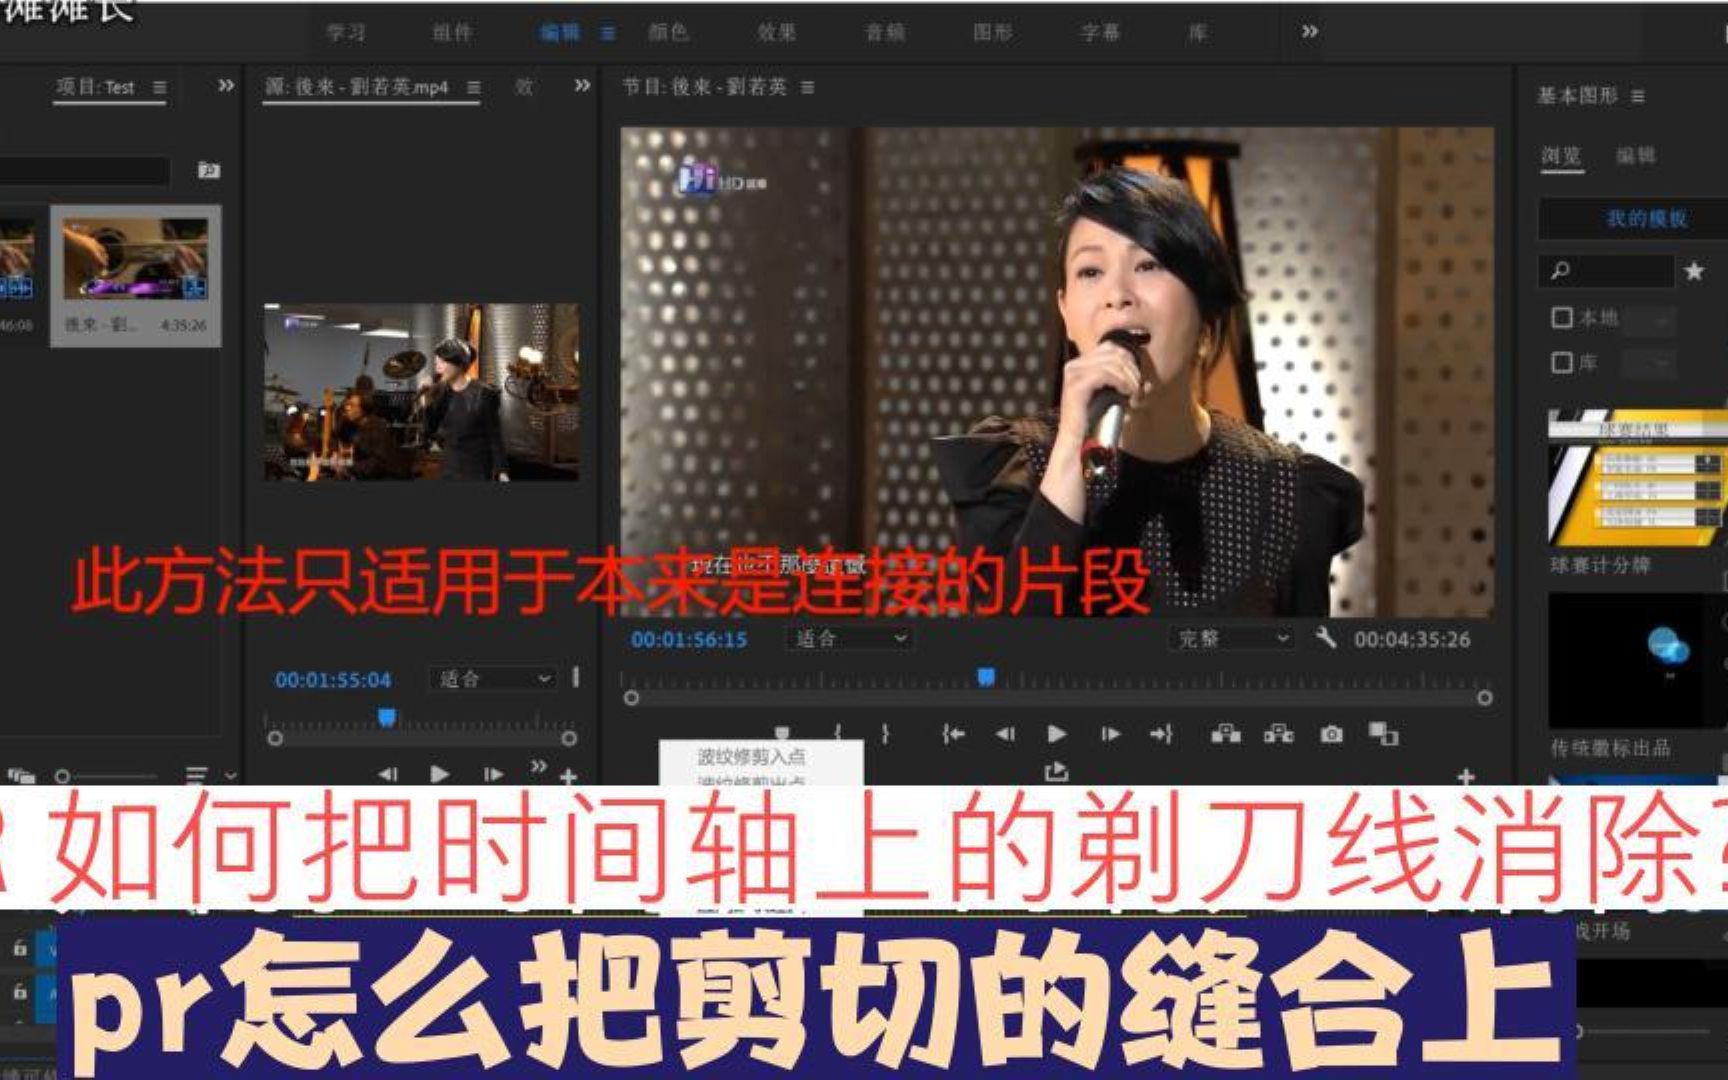
Task: Click the program monitor playhead marker
Action: (x=986, y=677)
